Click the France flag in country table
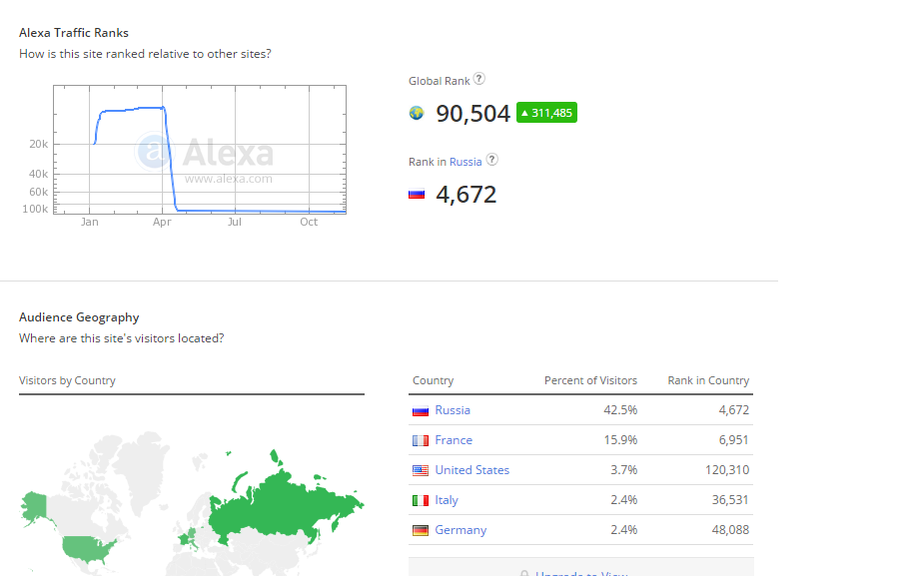Image resolution: width=918 pixels, height=576 pixels. [x=420, y=440]
